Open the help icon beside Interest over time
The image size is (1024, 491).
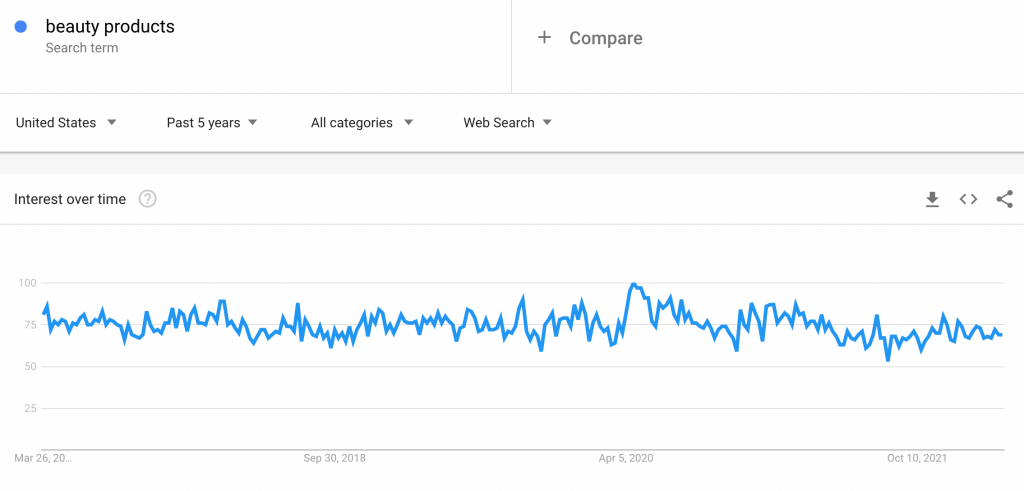click(x=148, y=199)
